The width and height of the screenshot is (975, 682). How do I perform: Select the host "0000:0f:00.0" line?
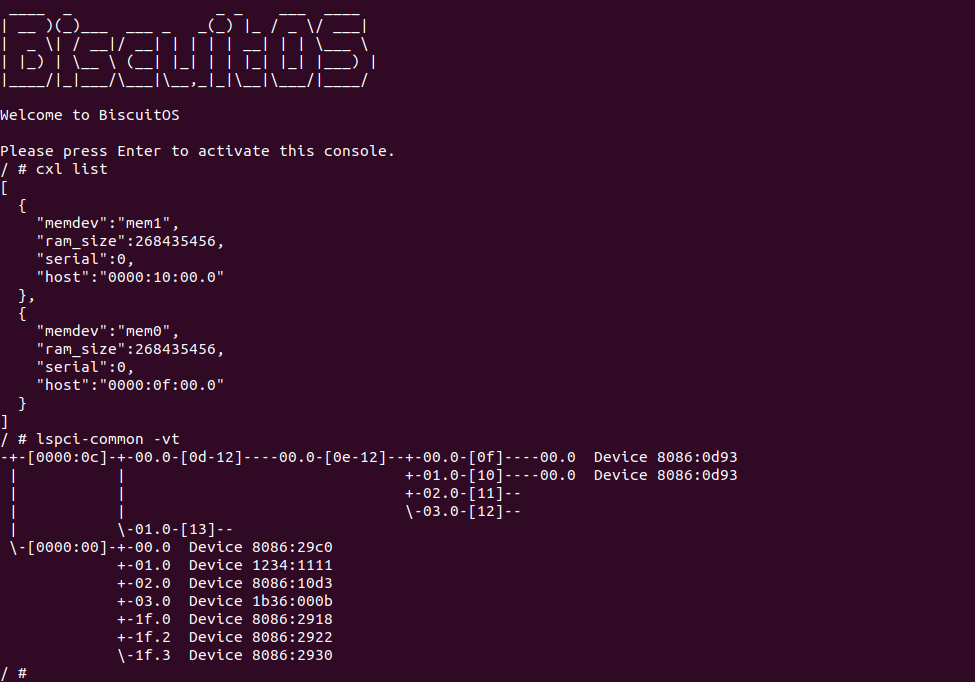coord(130,385)
